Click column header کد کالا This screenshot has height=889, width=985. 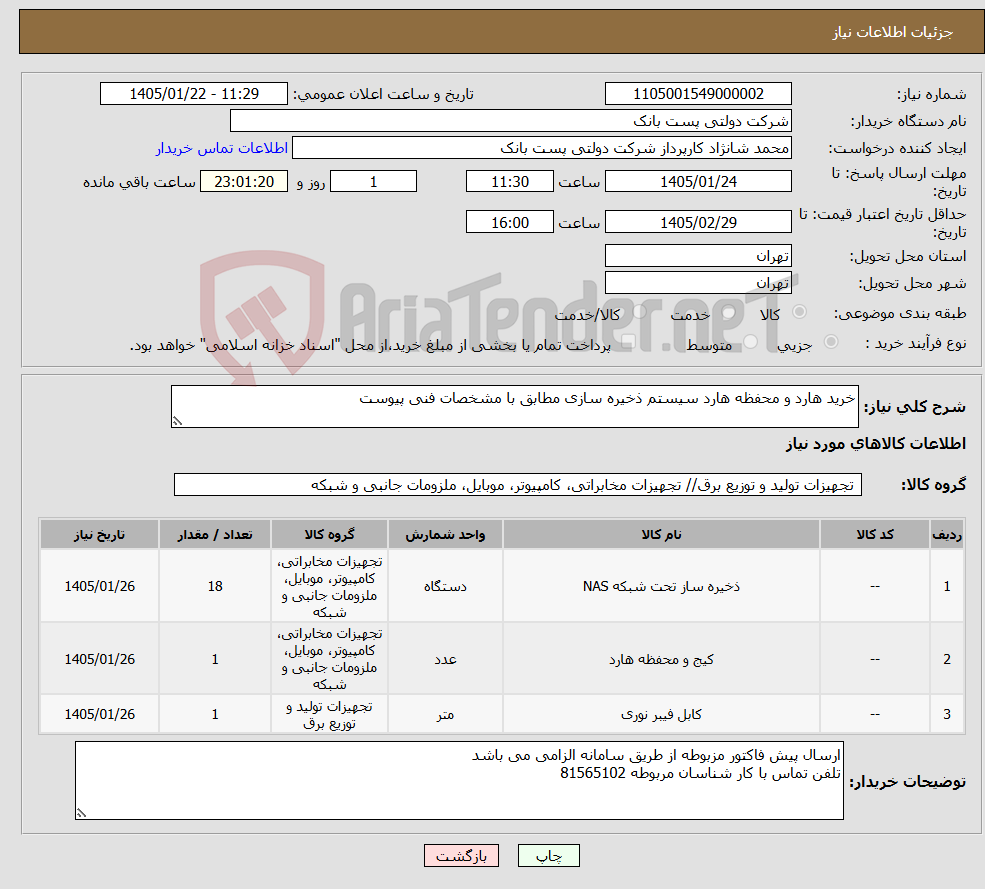point(874,534)
